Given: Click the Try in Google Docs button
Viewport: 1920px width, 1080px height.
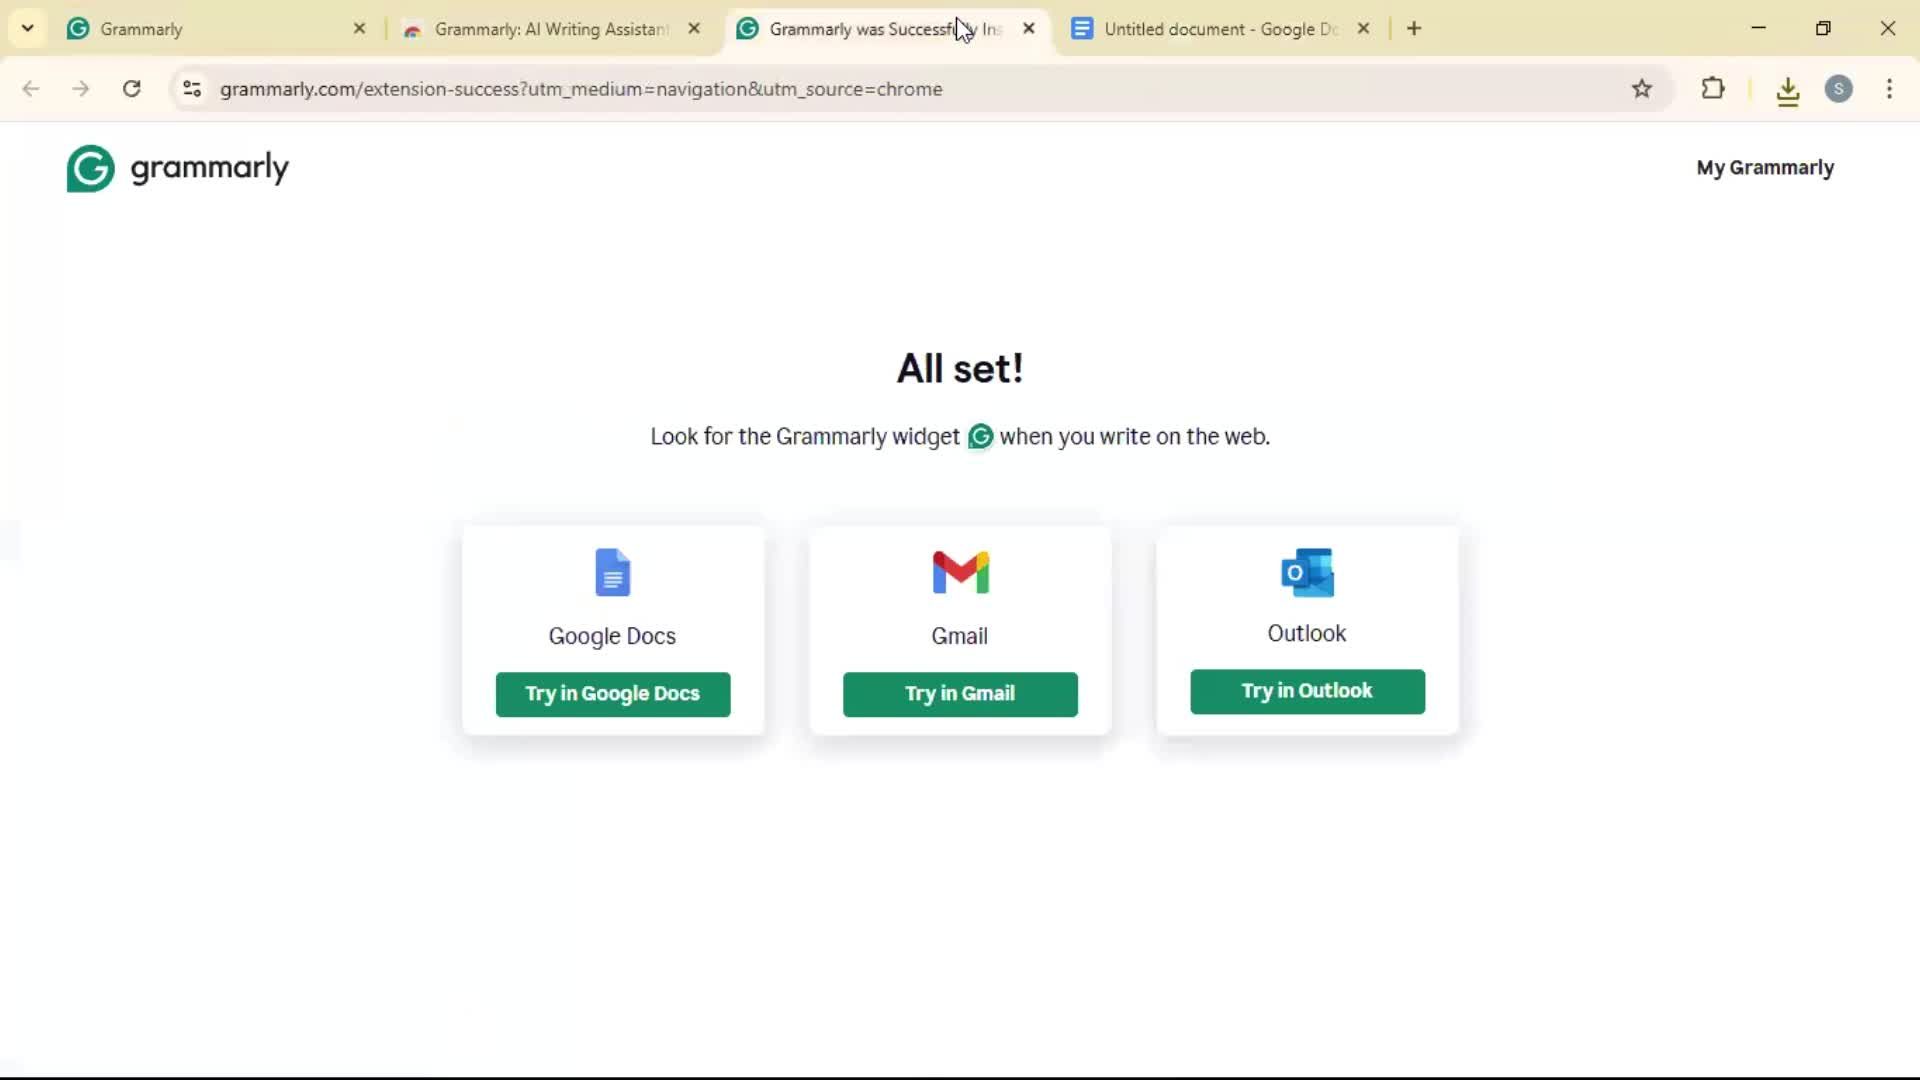Looking at the screenshot, I should point(613,694).
